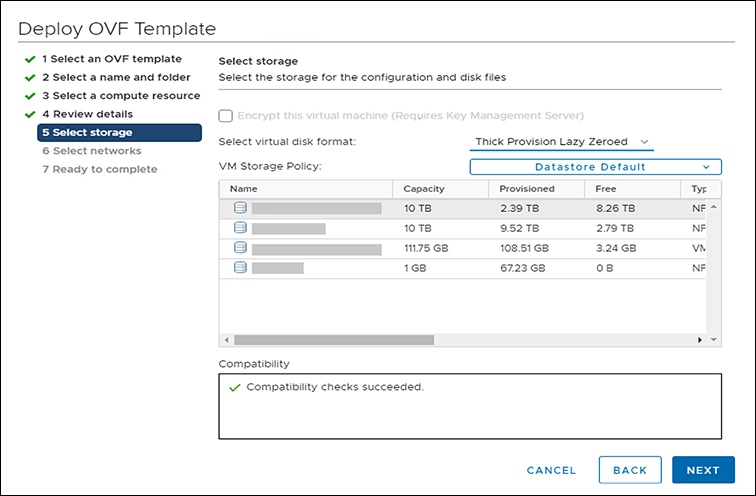
Task: Go to step 3 Select a compute resource
Action: coord(121,95)
